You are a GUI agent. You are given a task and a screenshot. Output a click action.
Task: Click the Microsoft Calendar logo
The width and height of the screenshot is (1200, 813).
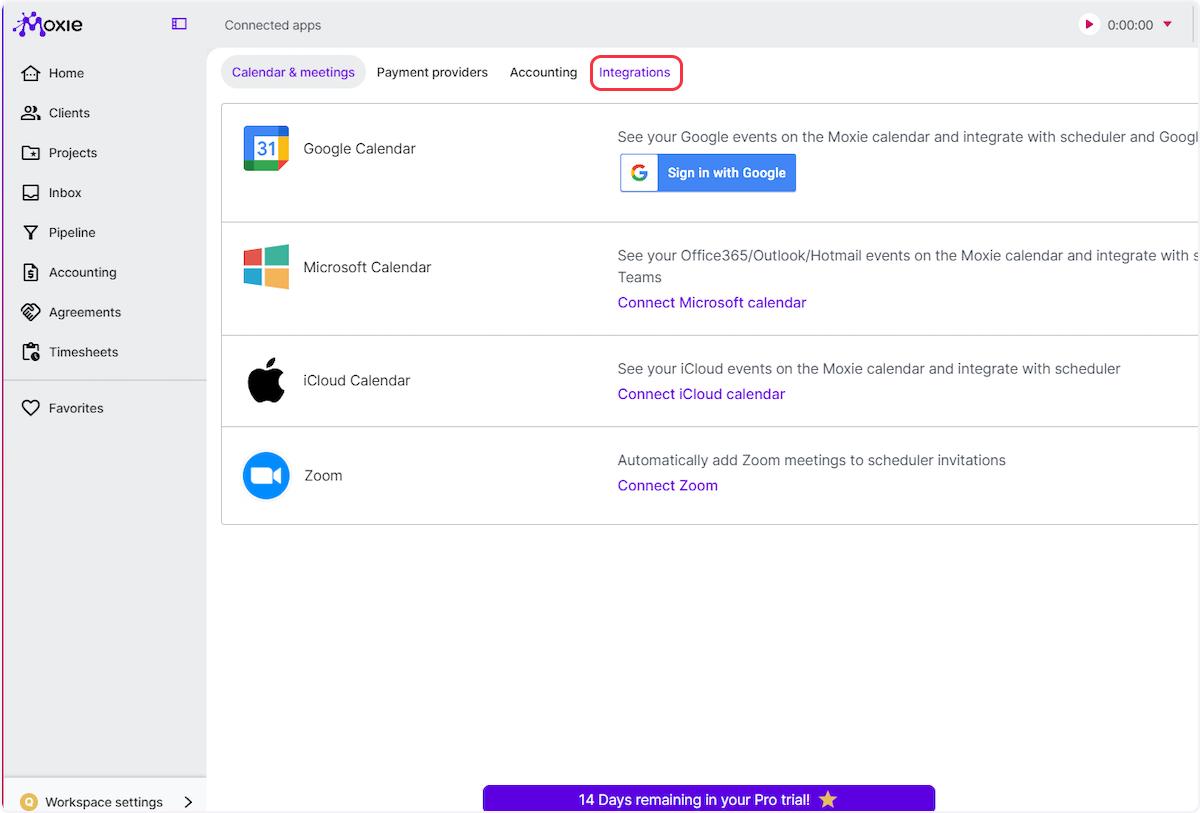266,267
